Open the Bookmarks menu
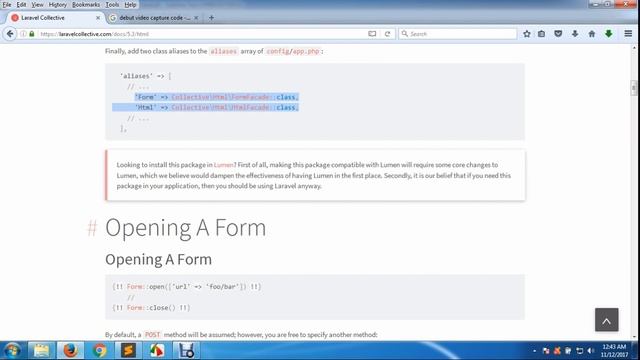Viewport: 640px width, 360px height. click(x=86, y=5)
